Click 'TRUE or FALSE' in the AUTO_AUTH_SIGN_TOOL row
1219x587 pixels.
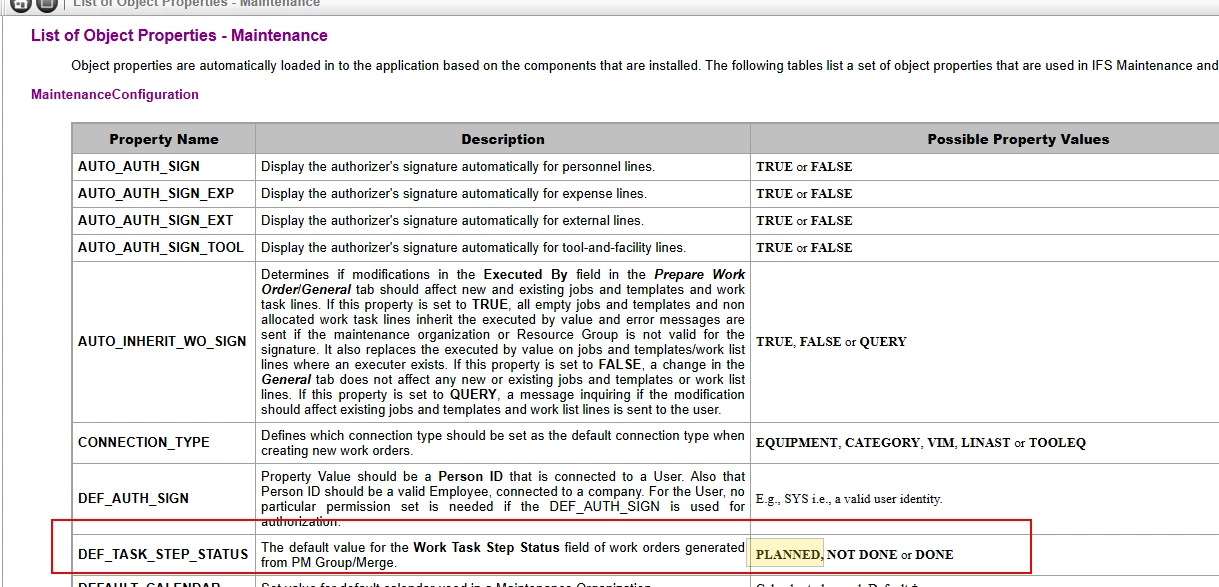[x=805, y=248]
